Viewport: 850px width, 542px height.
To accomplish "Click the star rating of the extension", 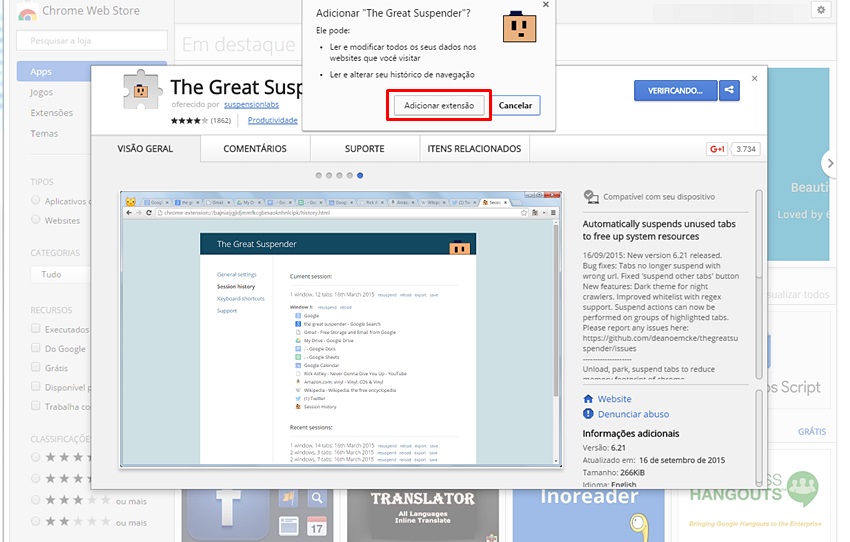I will 189,120.
